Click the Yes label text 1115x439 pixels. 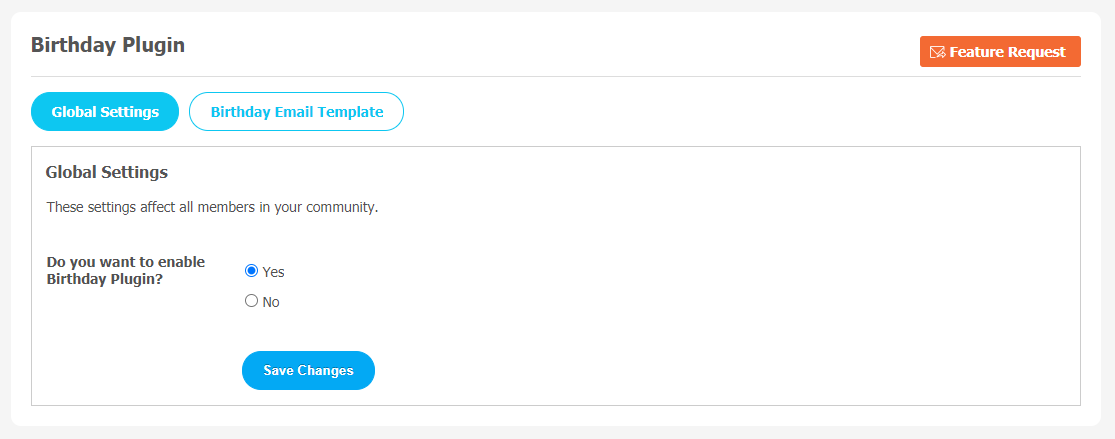273,272
